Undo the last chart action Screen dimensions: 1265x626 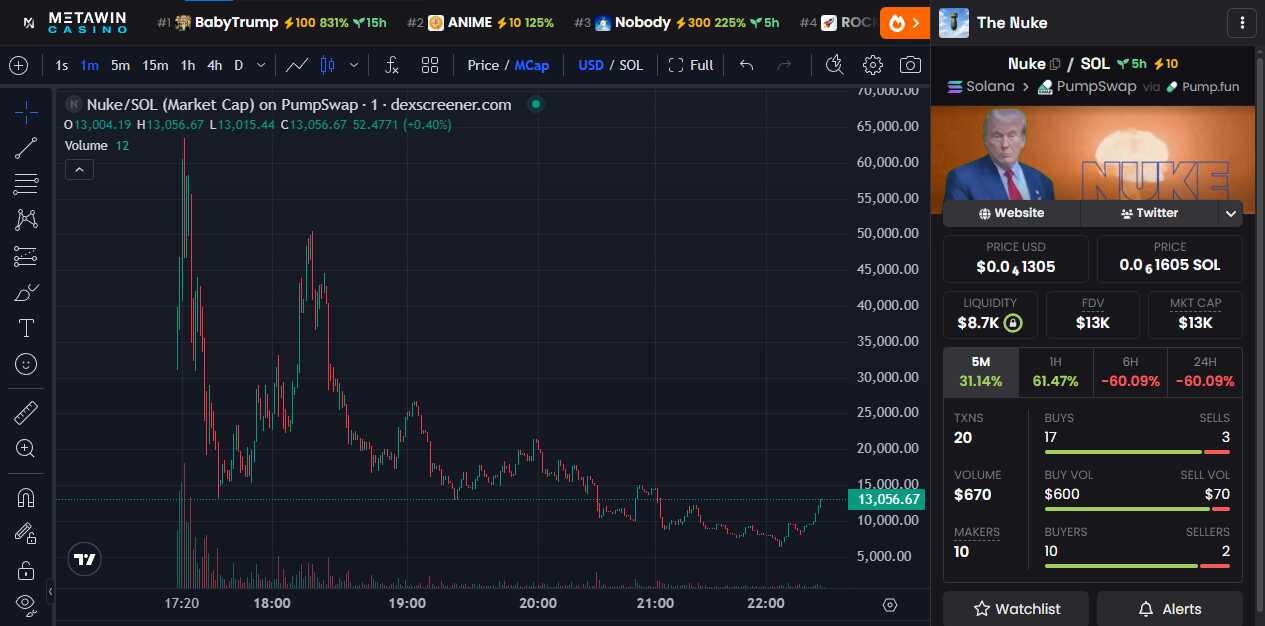[x=746, y=65]
